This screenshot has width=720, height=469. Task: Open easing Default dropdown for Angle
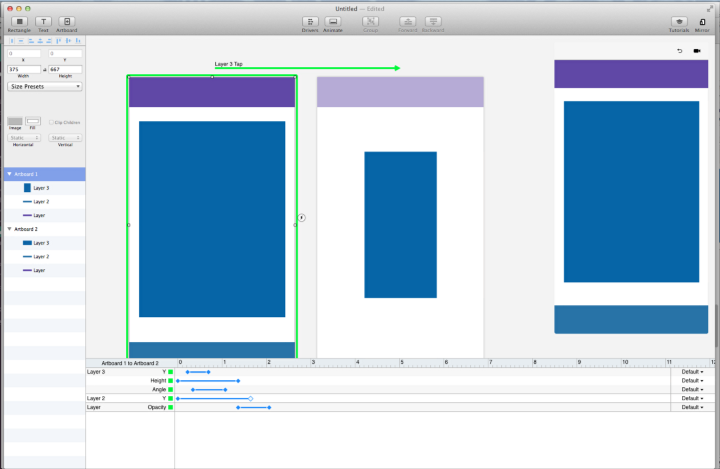tap(692, 390)
